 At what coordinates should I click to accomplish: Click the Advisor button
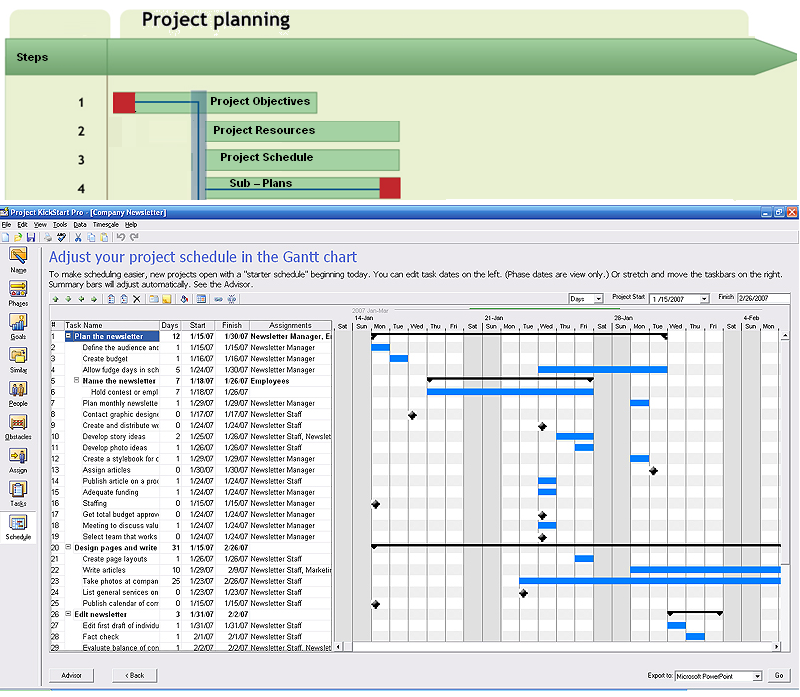point(70,675)
